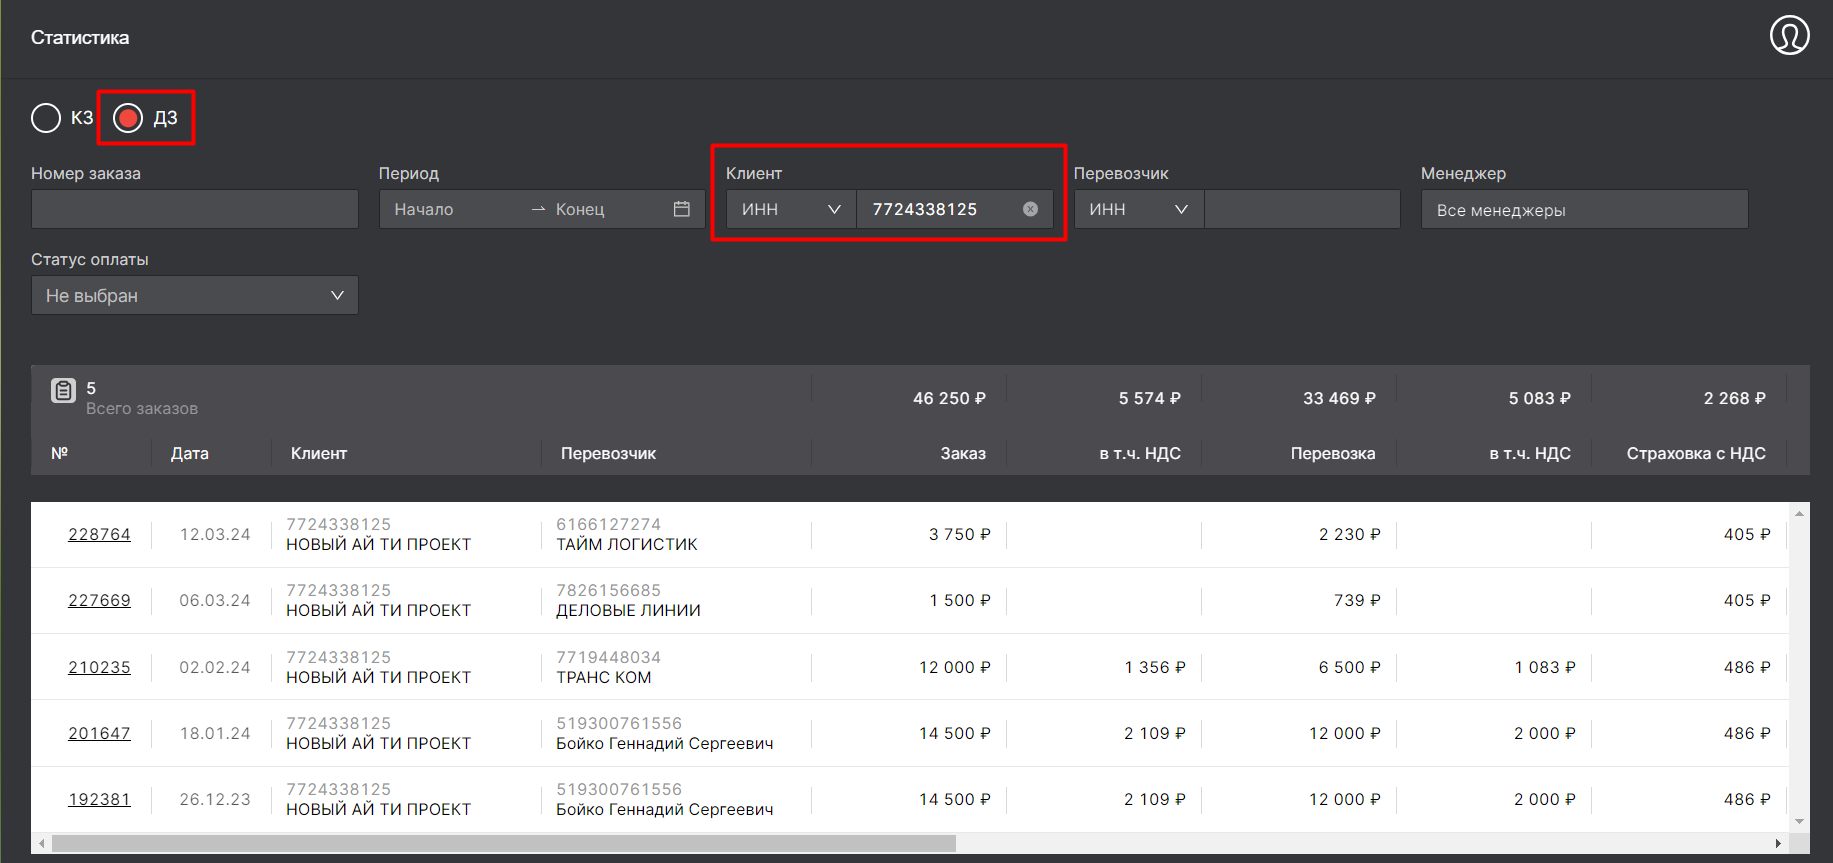Click date 26.12.23 cell
The image size is (1833, 863).
tap(215, 799)
